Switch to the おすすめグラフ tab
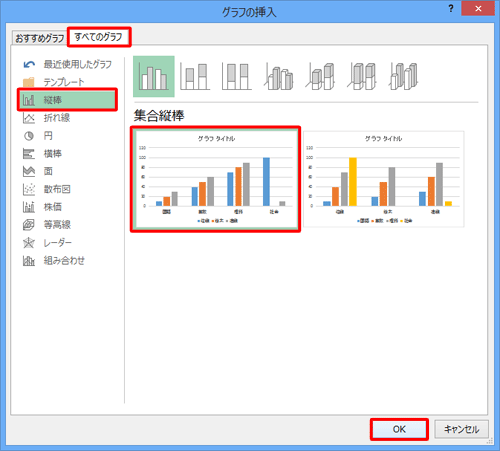500x451 pixels. pyautogui.click(x=40, y=38)
